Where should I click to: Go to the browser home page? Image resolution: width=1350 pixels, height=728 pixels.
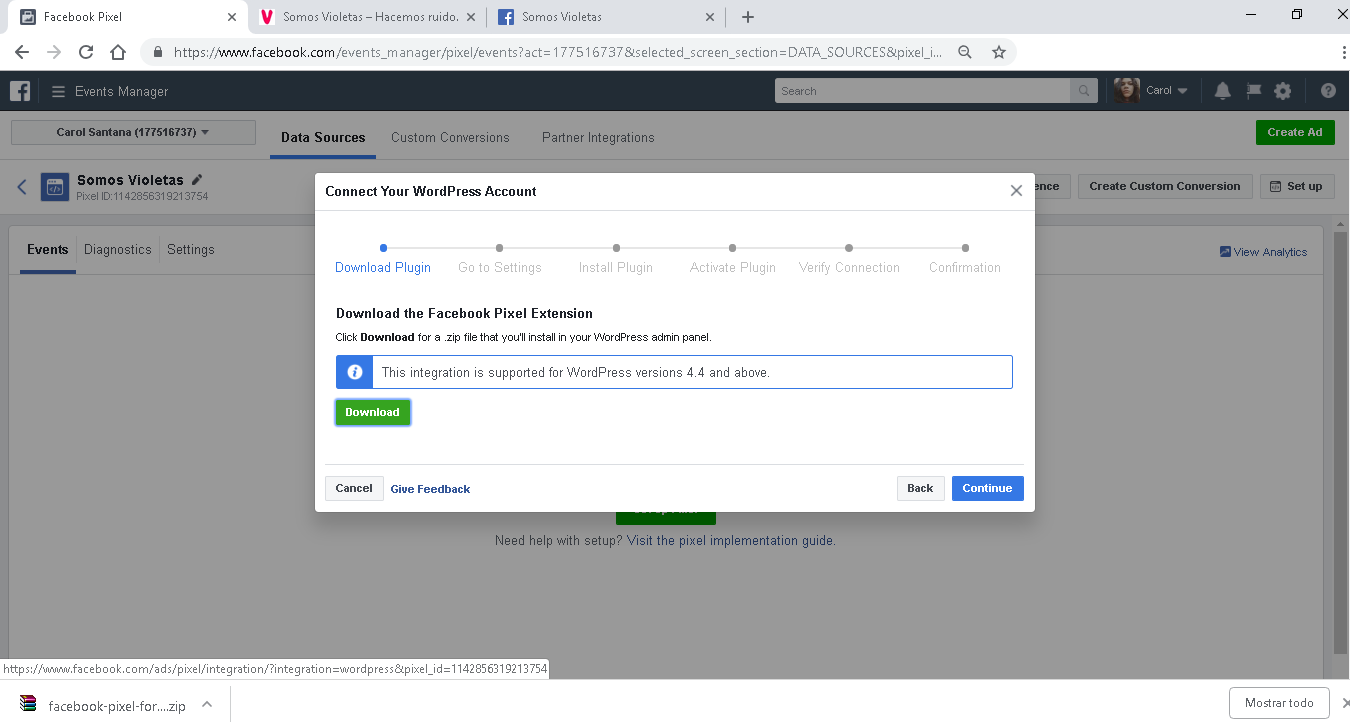pyautogui.click(x=118, y=52)
